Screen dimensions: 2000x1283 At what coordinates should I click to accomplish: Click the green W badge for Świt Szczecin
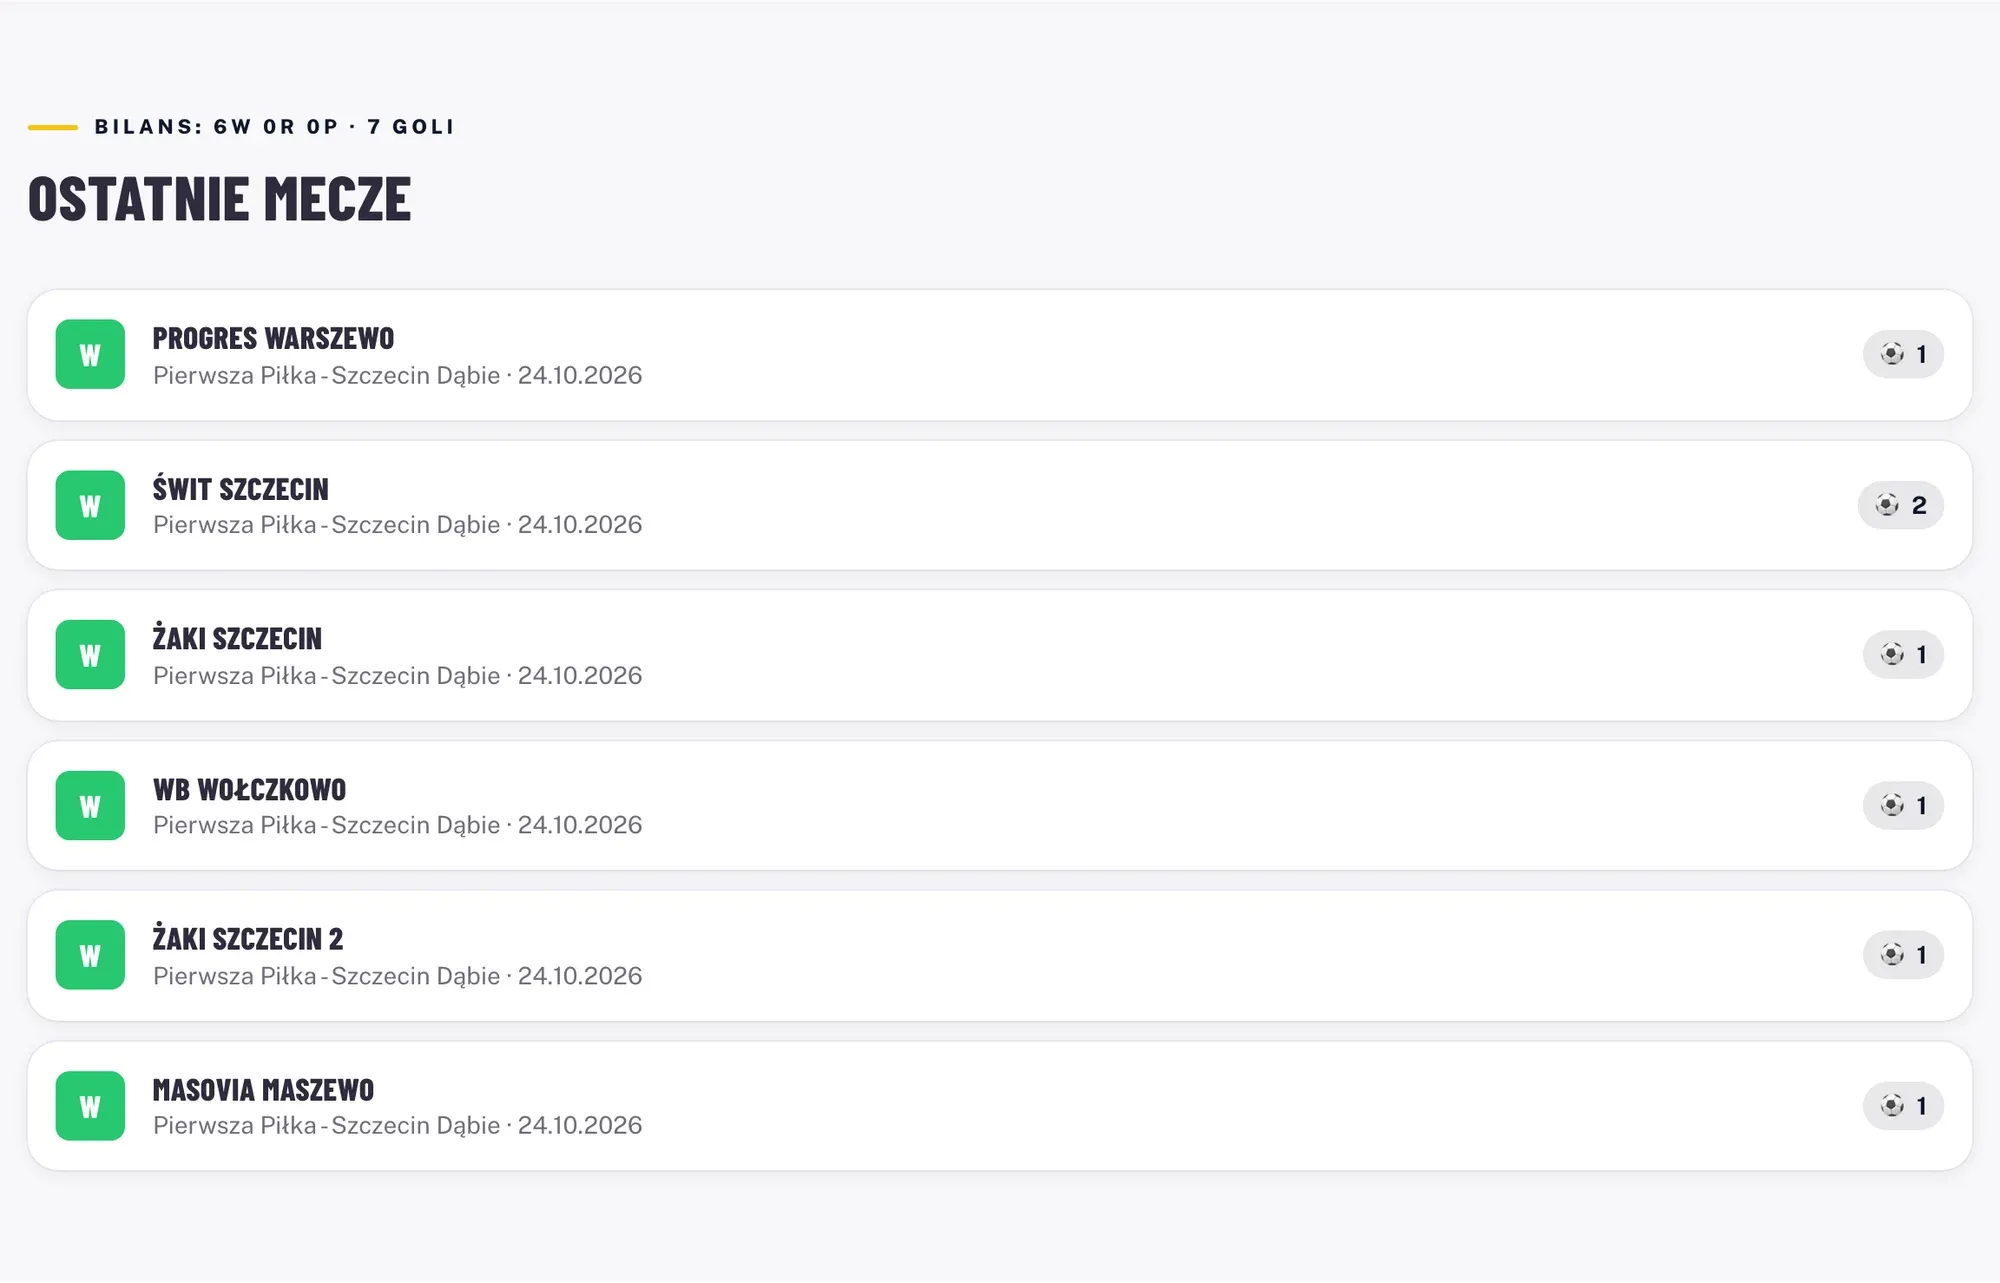coord(90,505)
